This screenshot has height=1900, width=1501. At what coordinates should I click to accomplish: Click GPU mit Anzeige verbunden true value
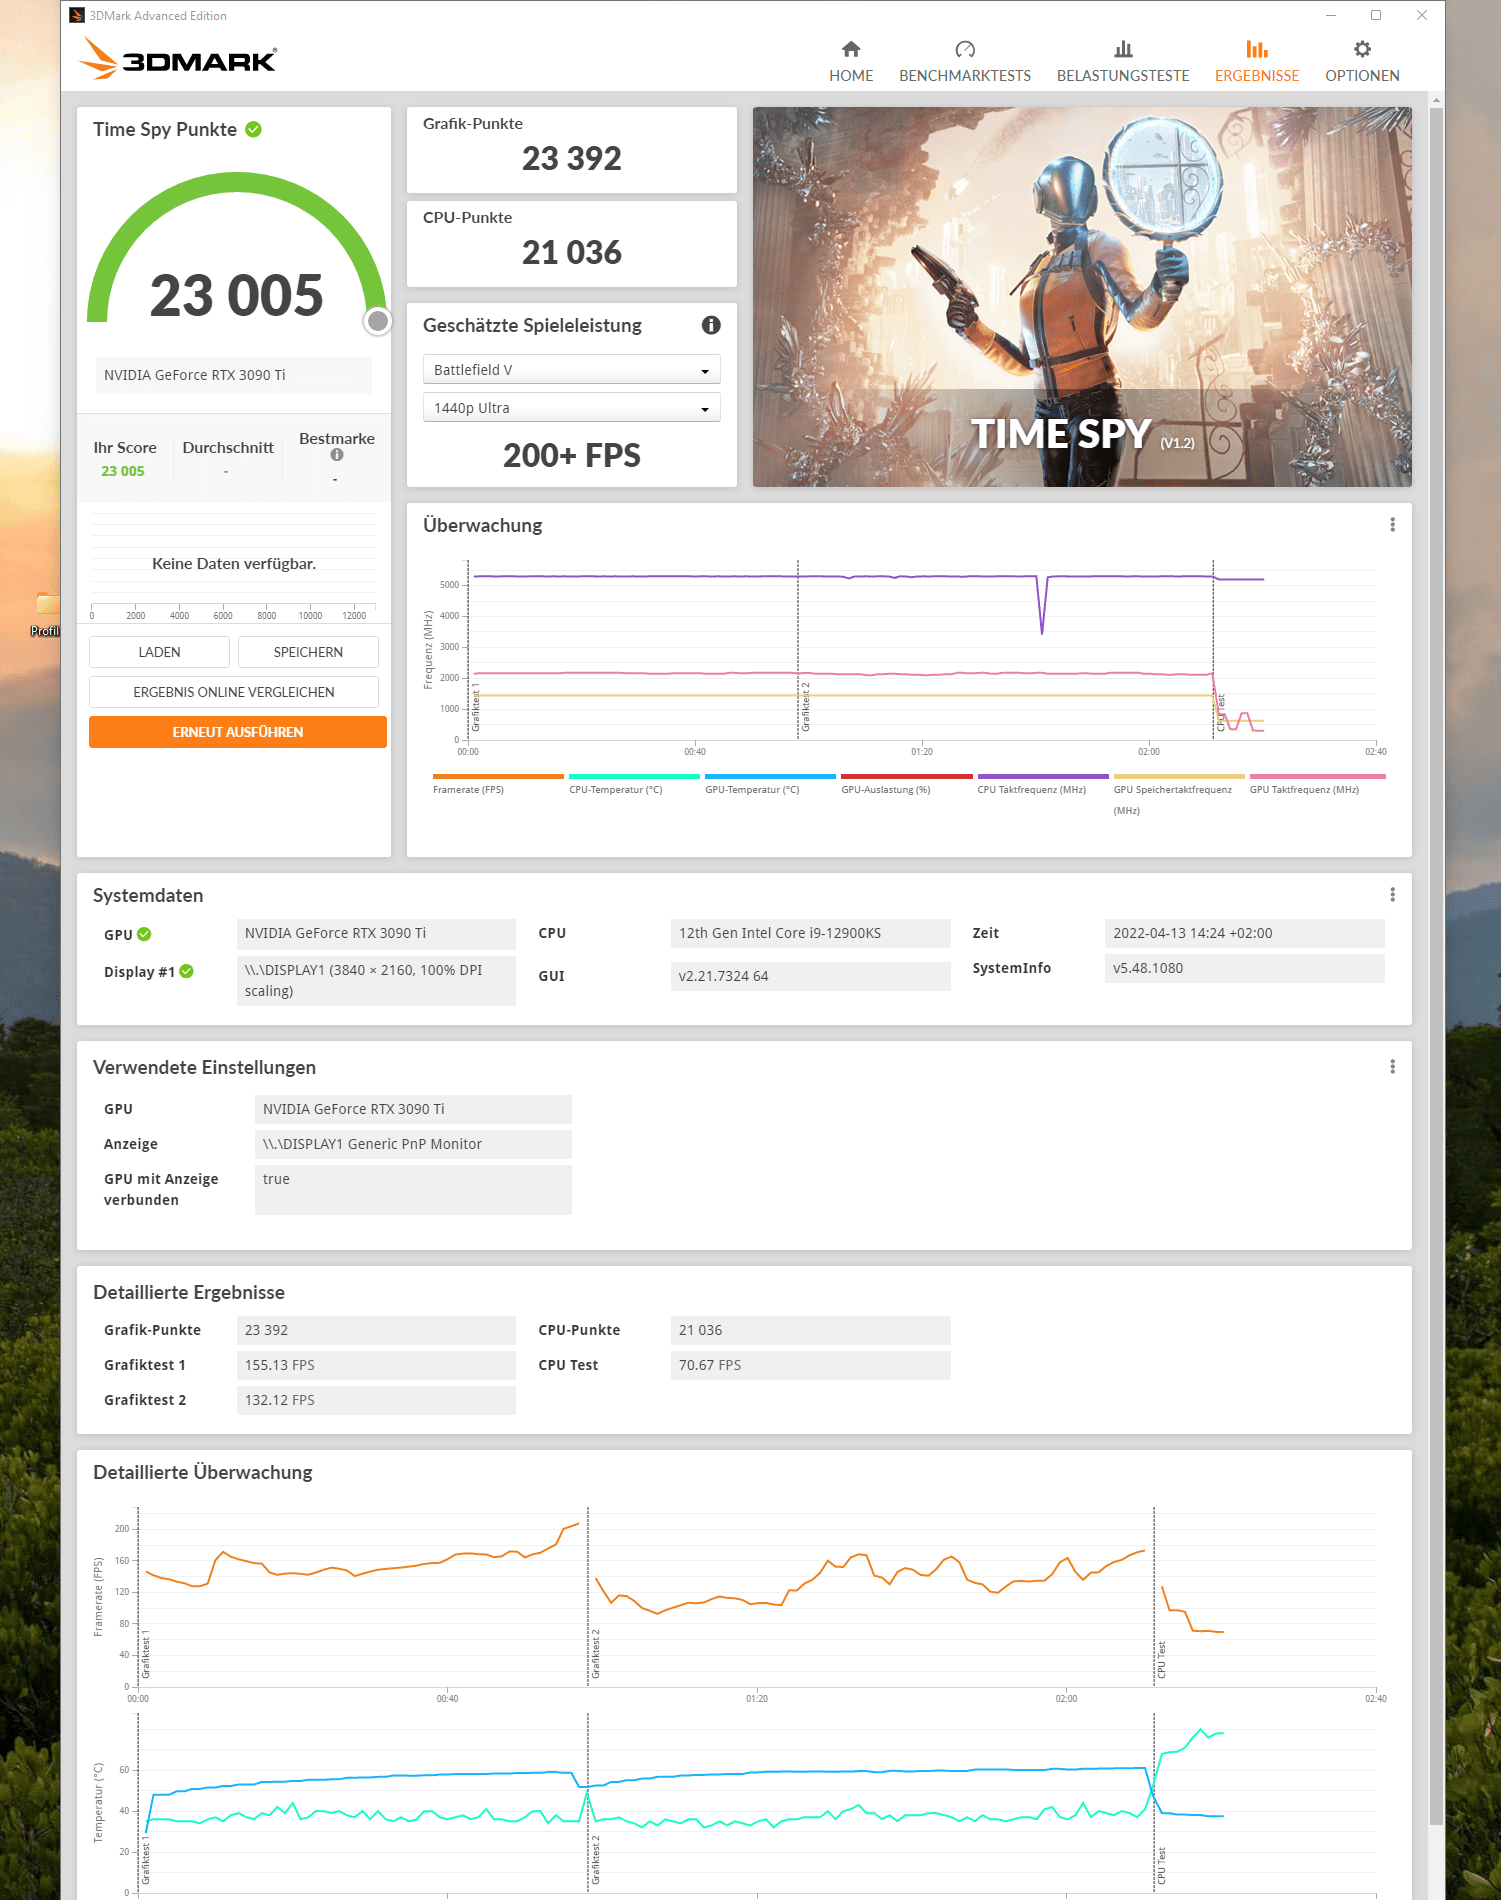[413, 1190]
